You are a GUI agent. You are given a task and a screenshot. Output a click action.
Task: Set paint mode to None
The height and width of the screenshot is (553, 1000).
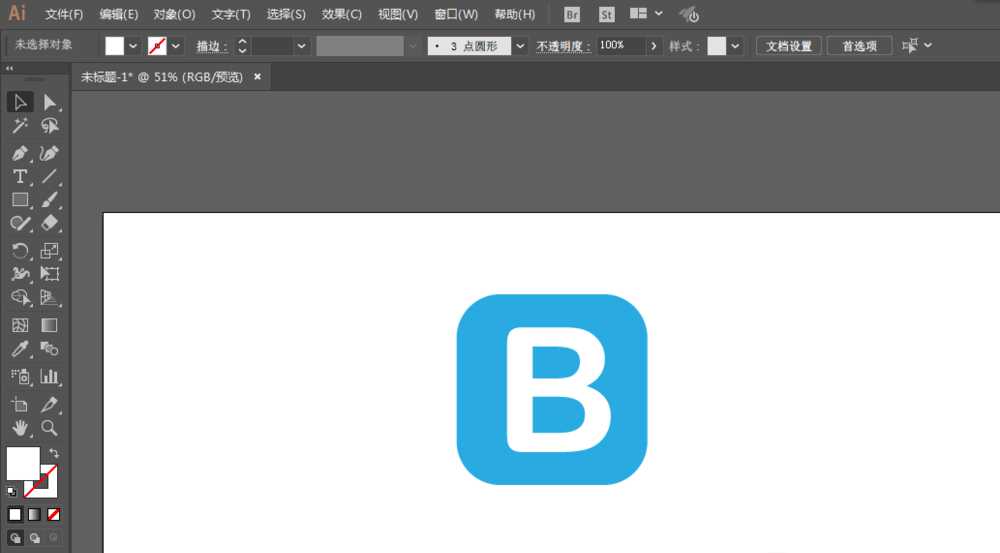(x=54, y=514)
